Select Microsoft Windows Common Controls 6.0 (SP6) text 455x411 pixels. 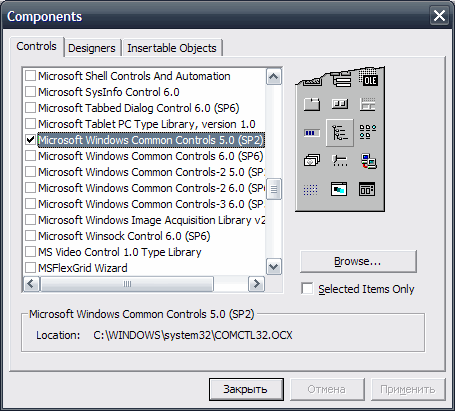pyautogui.click(x=151, y=156)
